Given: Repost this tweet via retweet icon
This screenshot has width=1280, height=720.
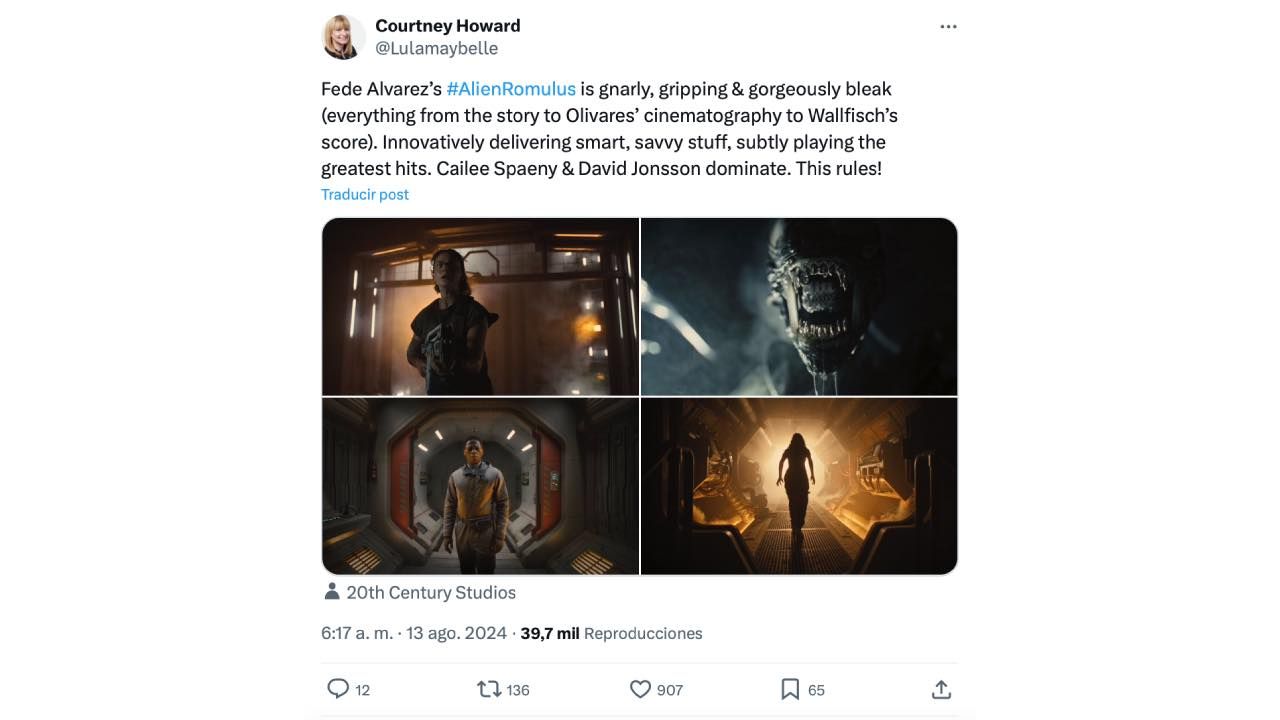Looking at the screenshot, I should (489, 689).
